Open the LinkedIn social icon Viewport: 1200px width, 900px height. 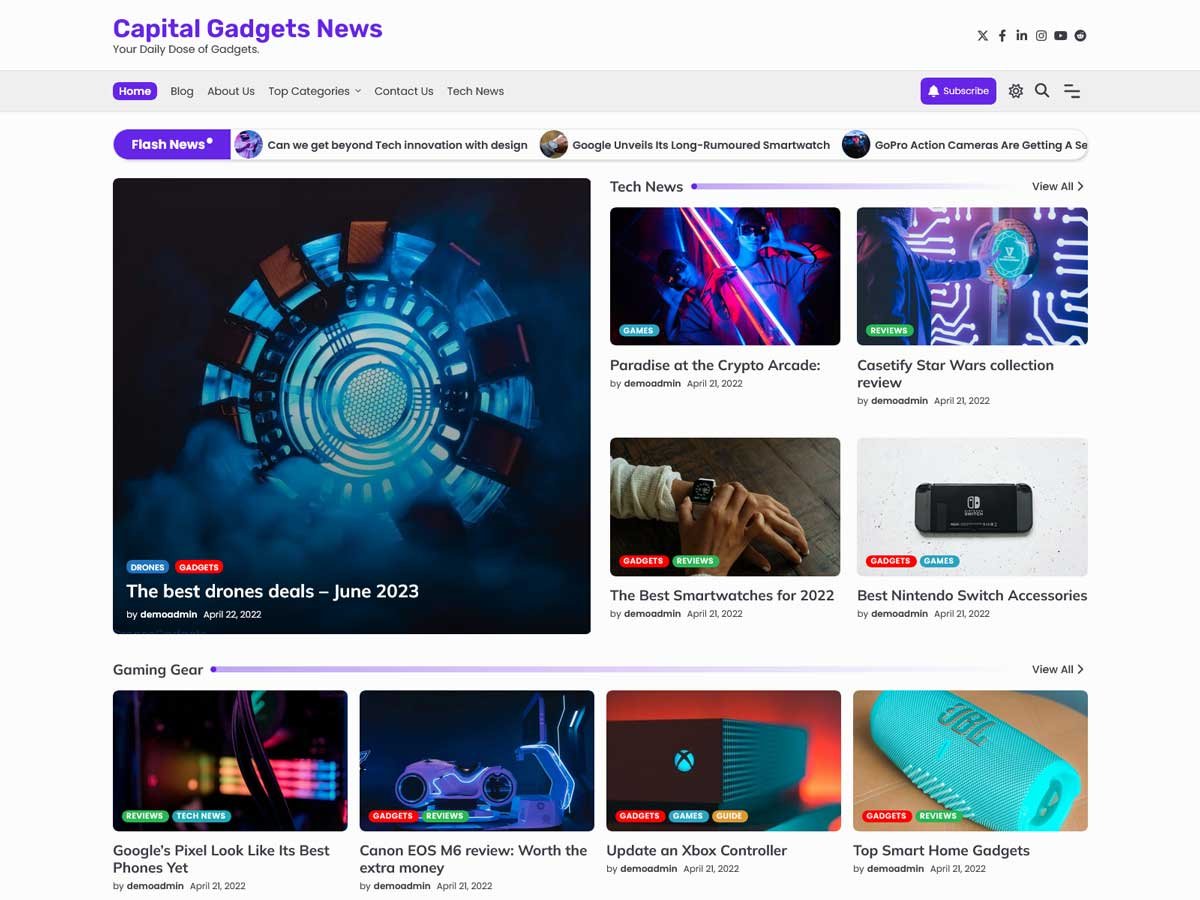pyautogui.click(x=1021, y=36)
